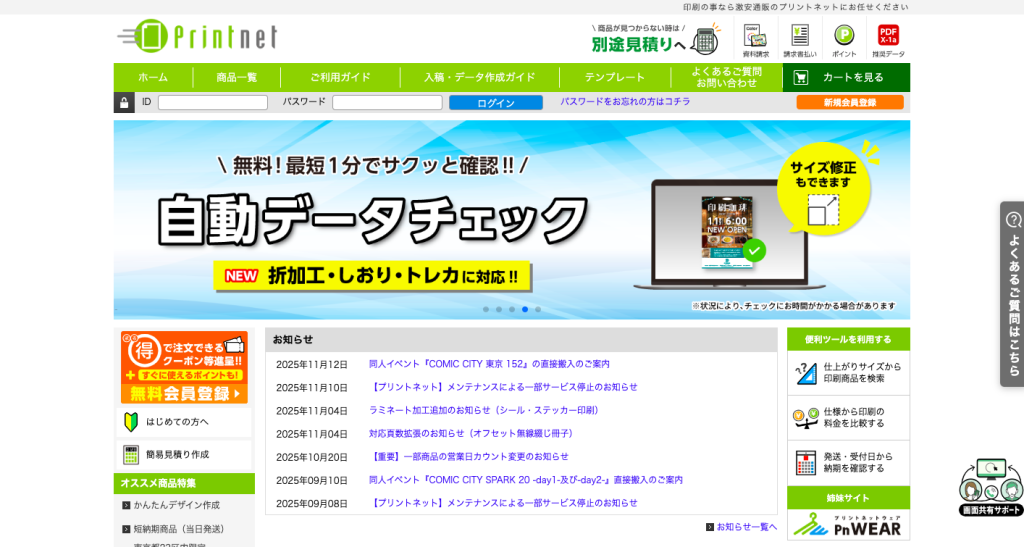Click the ポイント points icon
The width and height of the screenshot is (1024, 547).
[844, 40]
